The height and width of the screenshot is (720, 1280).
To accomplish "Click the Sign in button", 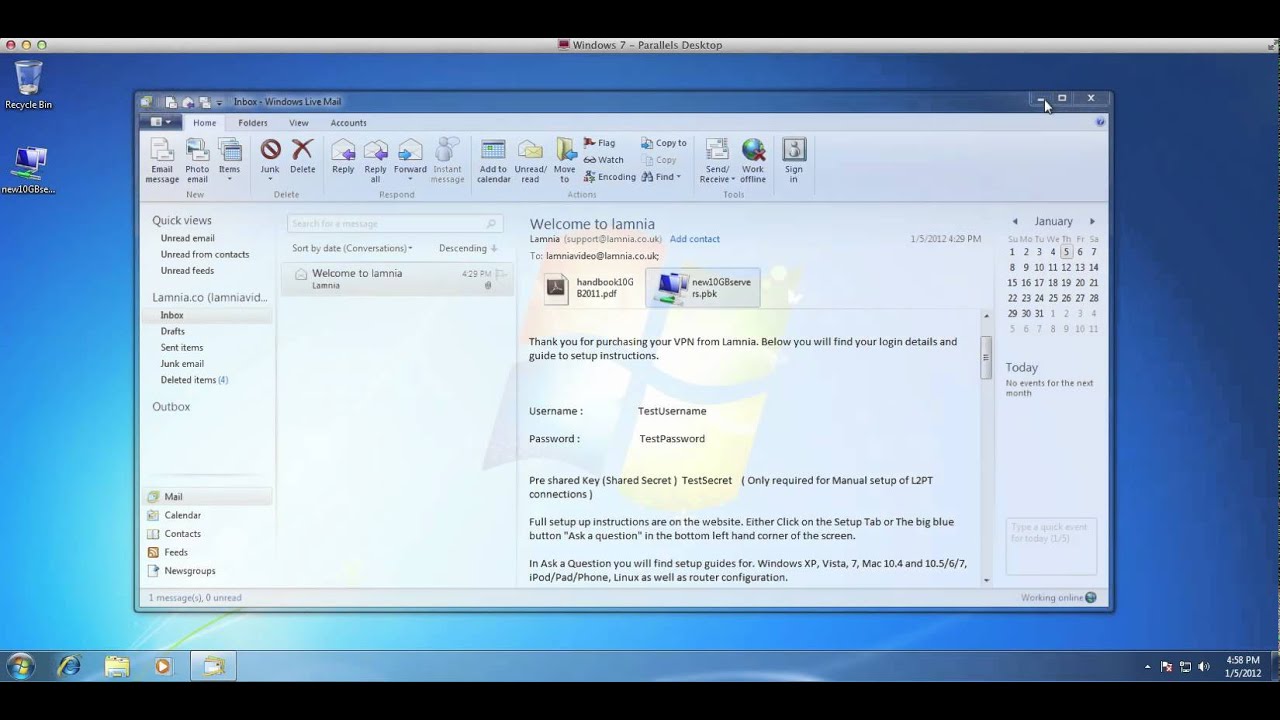I will (x=794, y=160).
